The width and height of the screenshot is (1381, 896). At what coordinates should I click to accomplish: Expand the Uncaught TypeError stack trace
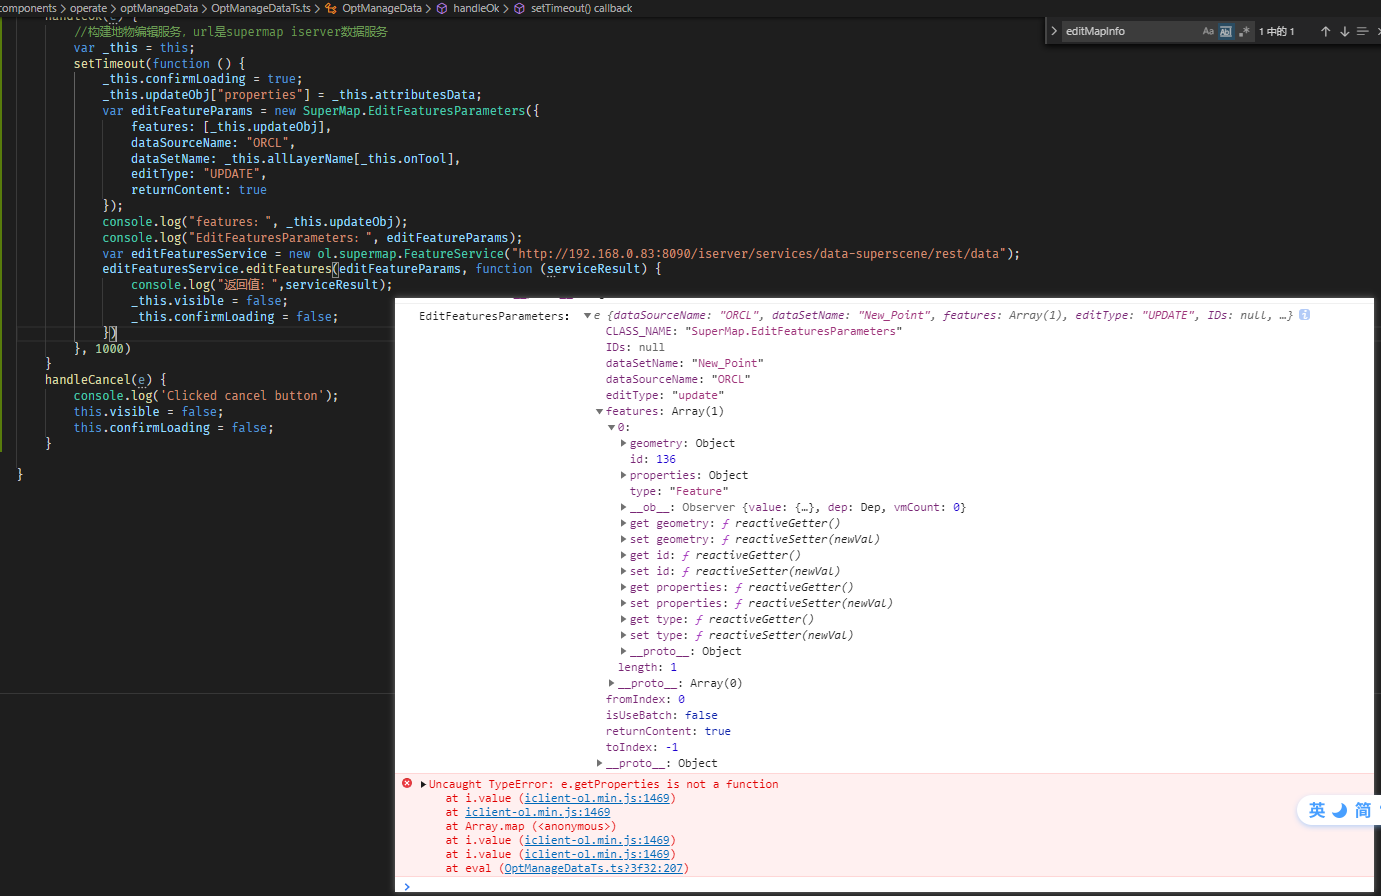click(423, 785)
